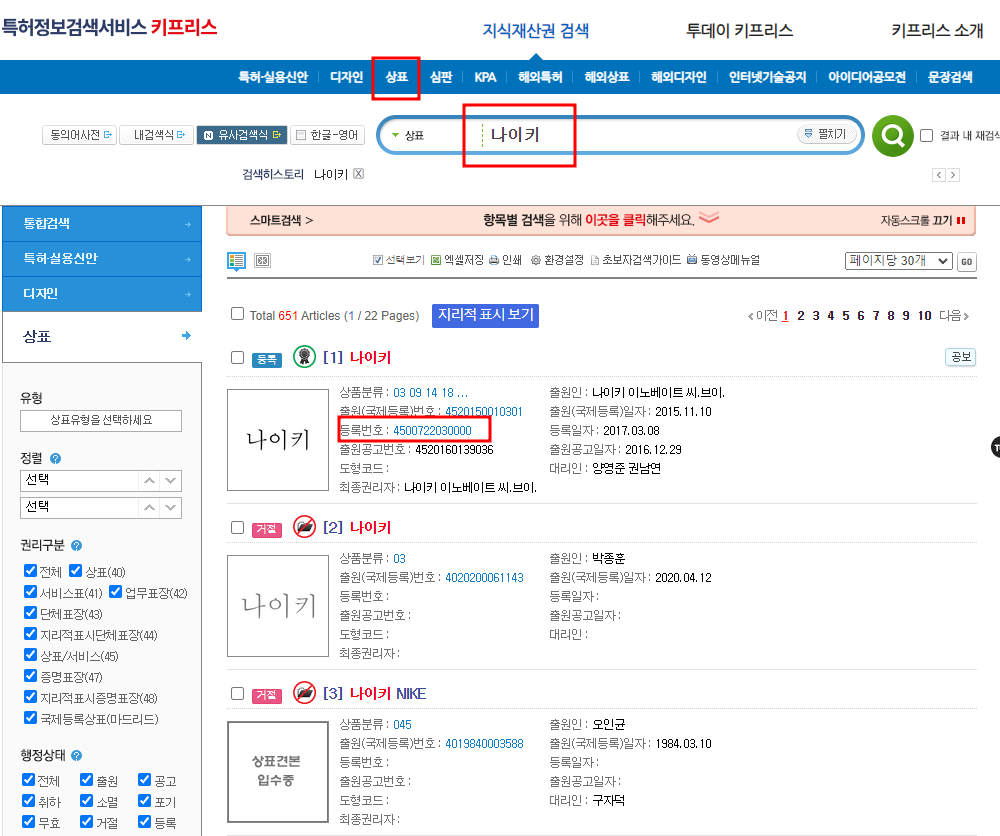Click rejected status icon of result 3
1000x836 pixels.
pyautogui.click(x=304, y=693)
